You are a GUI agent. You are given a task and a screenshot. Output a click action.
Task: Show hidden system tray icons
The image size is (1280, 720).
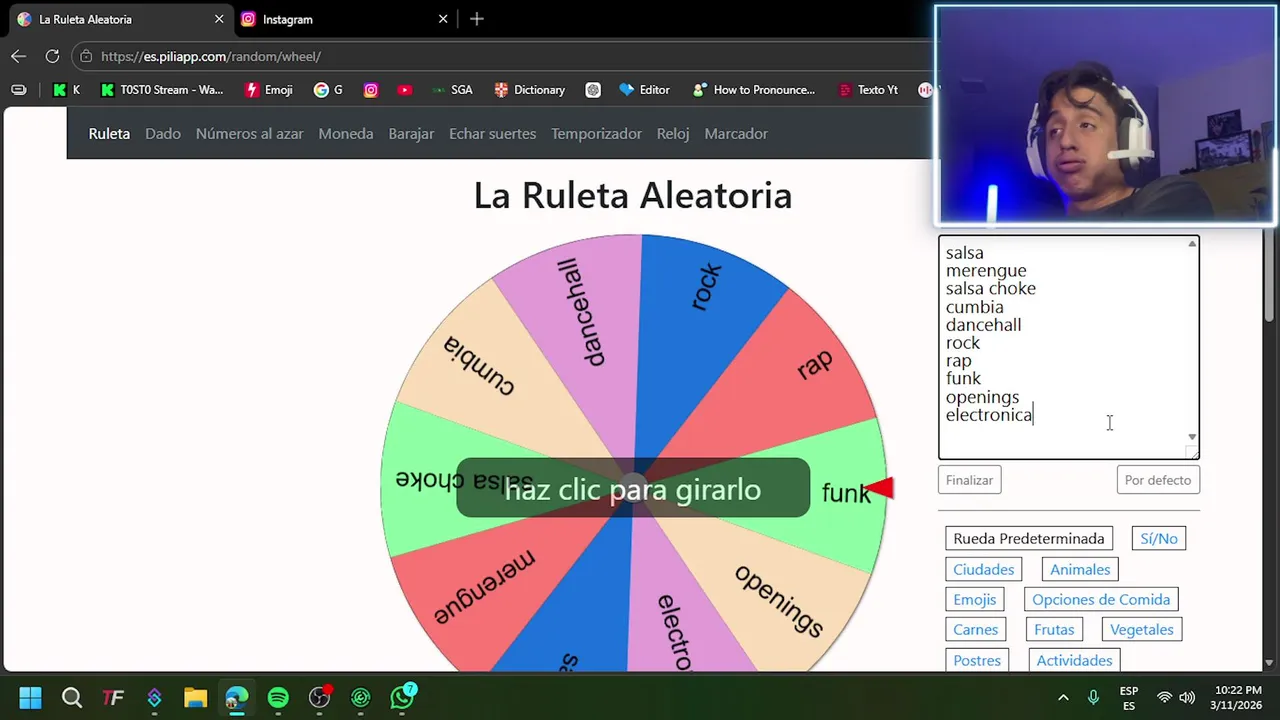pos(1063,697)
